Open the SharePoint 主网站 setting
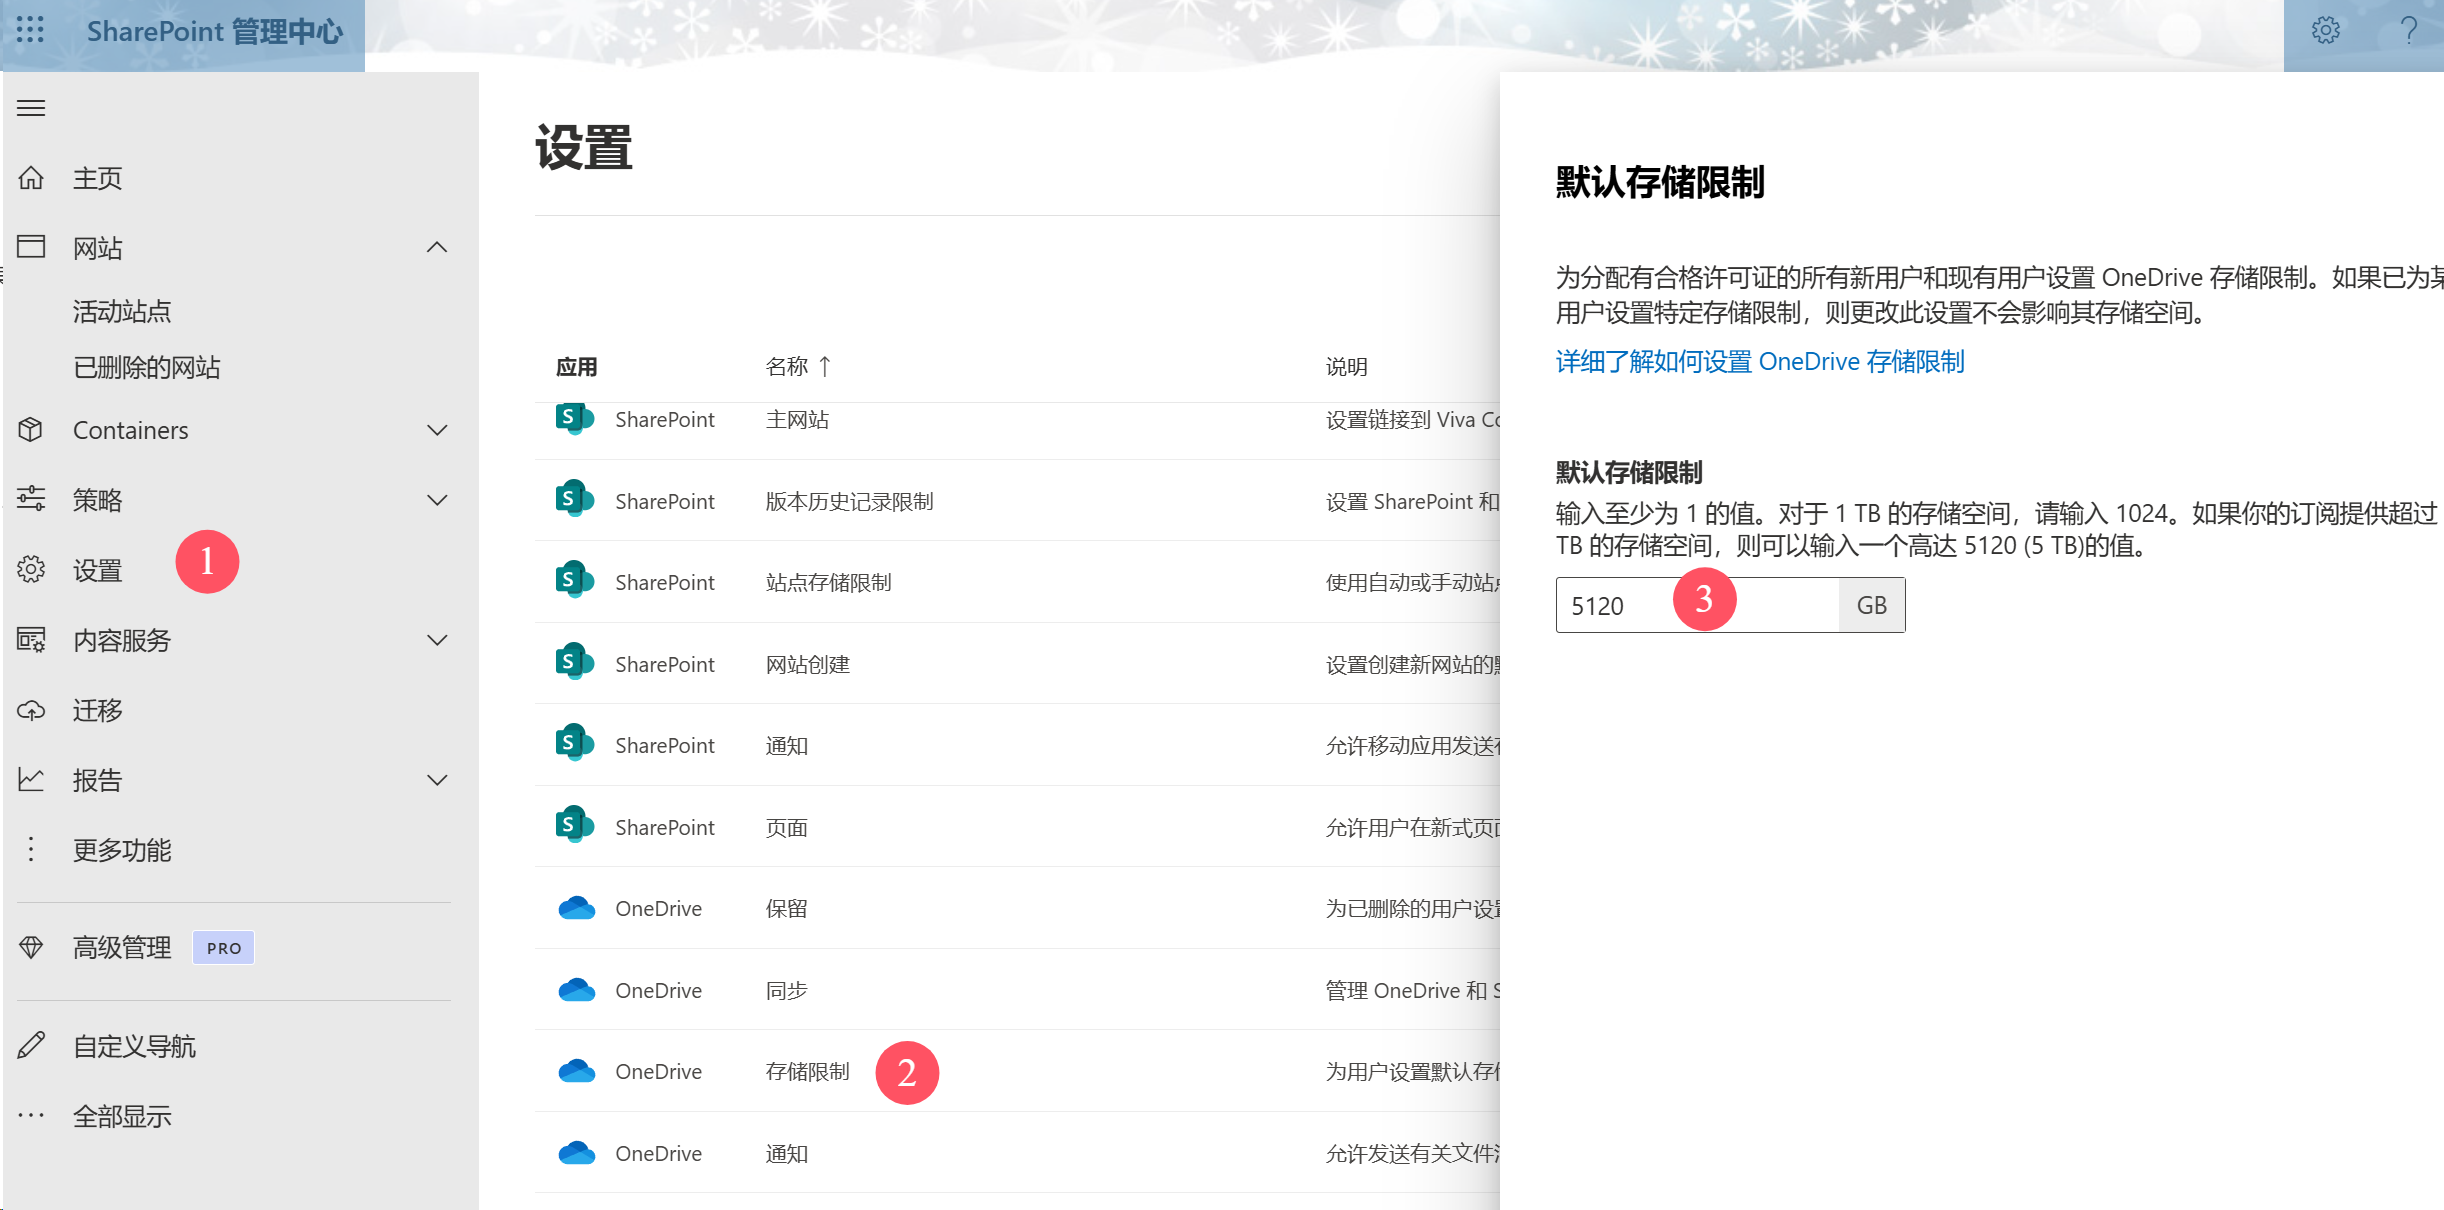Screen dimensions: 2444x1210 tap(797, 419)
